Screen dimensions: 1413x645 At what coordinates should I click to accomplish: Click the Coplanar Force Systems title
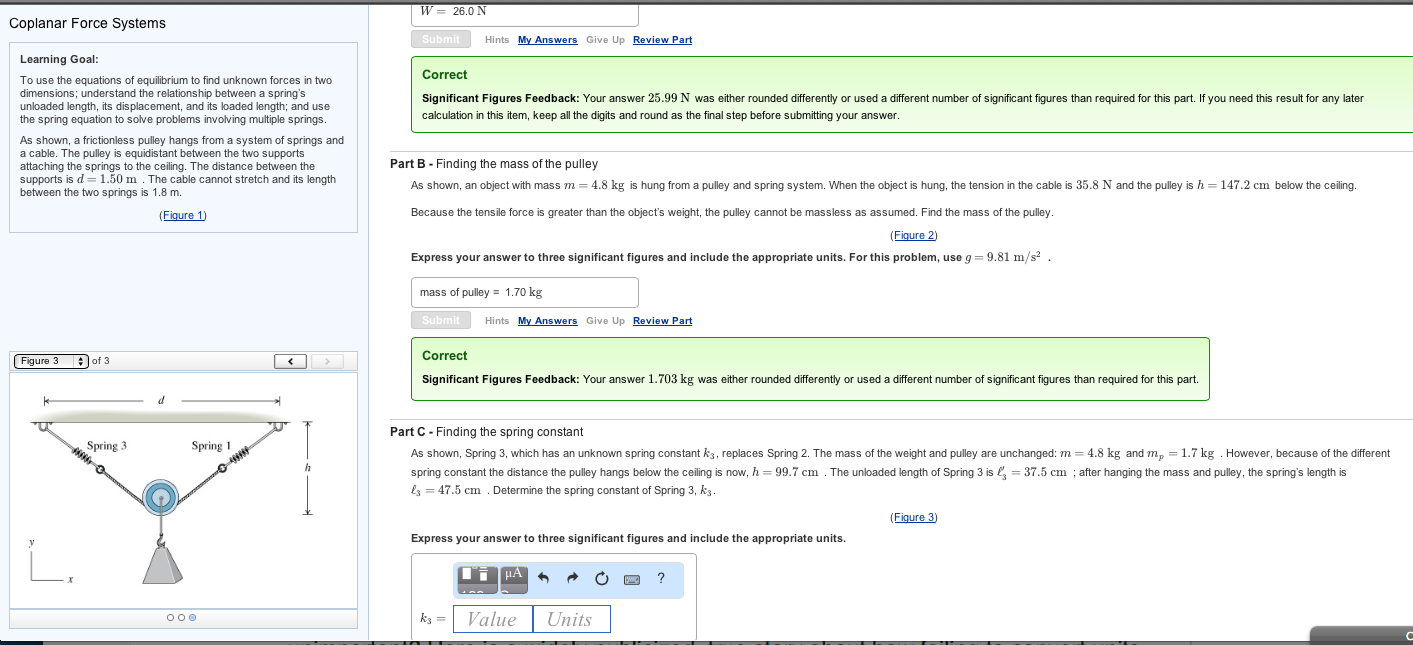(x=87, y=23)
